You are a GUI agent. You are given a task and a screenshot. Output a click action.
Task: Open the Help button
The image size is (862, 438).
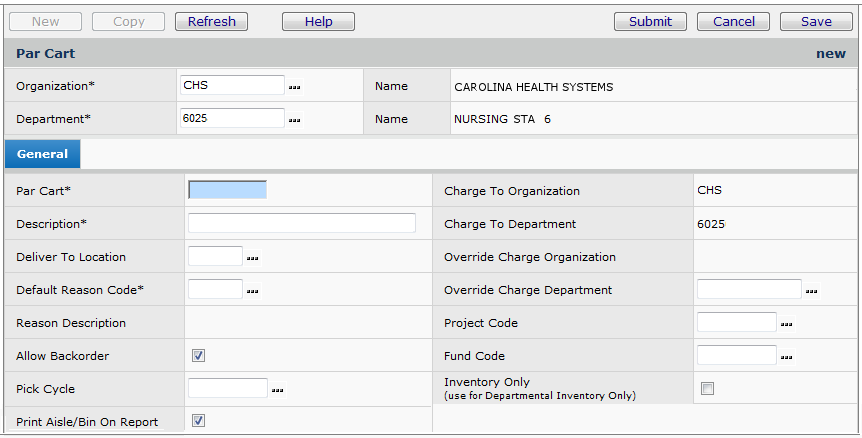click(x=318, y=21)
